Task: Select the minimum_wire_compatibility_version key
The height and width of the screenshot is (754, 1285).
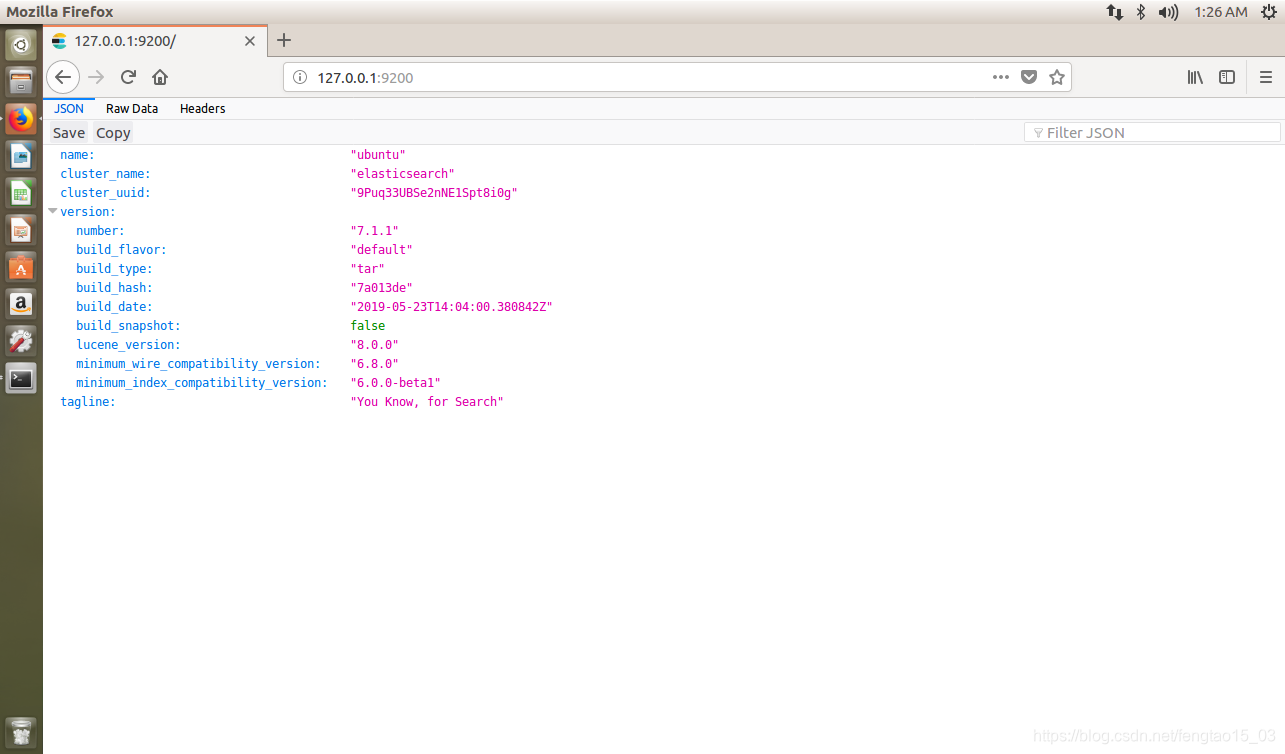Action: click(x=198, y=364)
